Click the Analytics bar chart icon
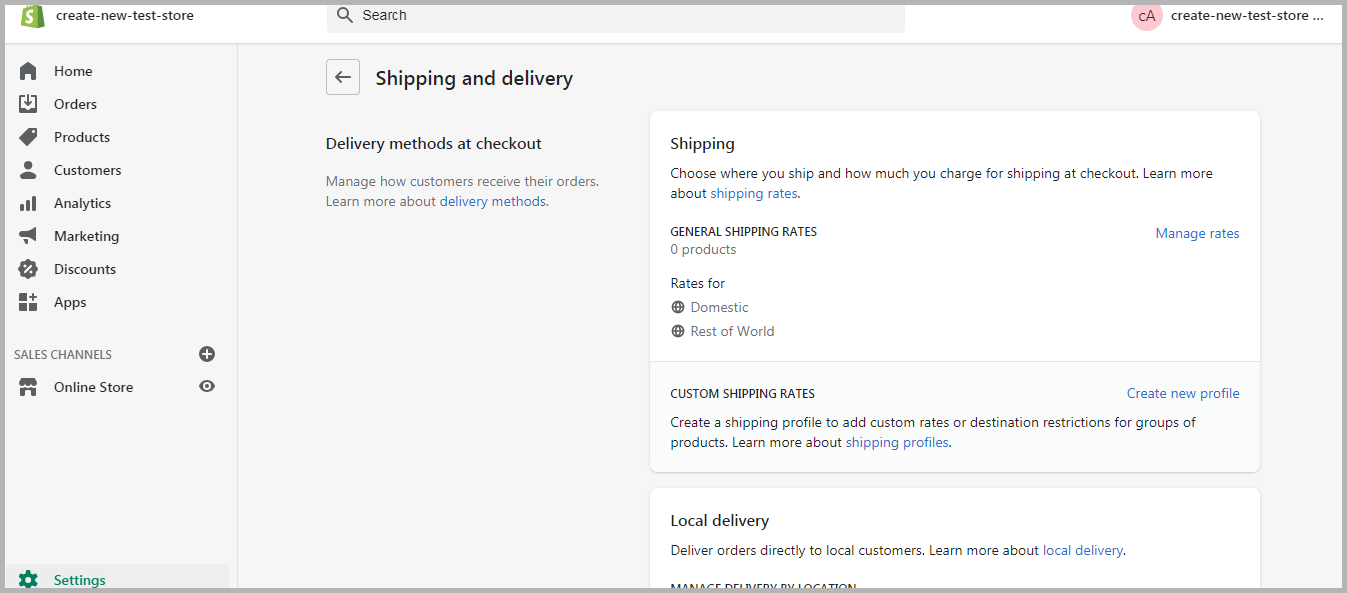The height and width of the screenshot is (593, 1347). click(28, 203)
